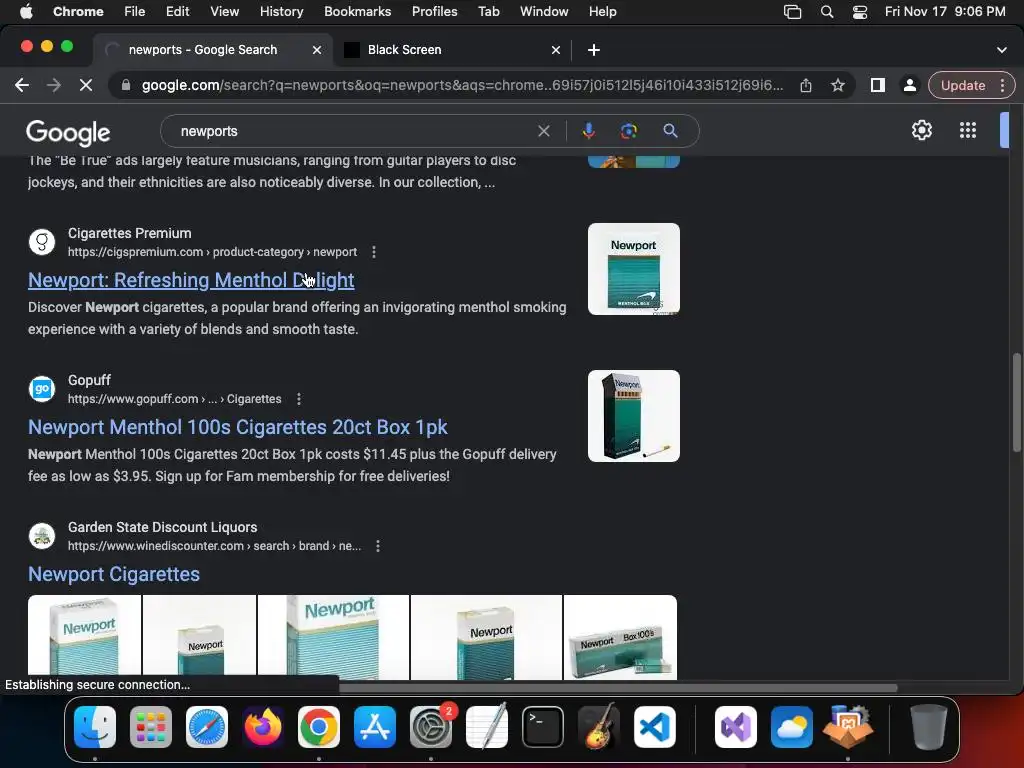This screenshot has height=768, width=1024.
Task: Open Terminal from the Dock
Action: [543, 727]
